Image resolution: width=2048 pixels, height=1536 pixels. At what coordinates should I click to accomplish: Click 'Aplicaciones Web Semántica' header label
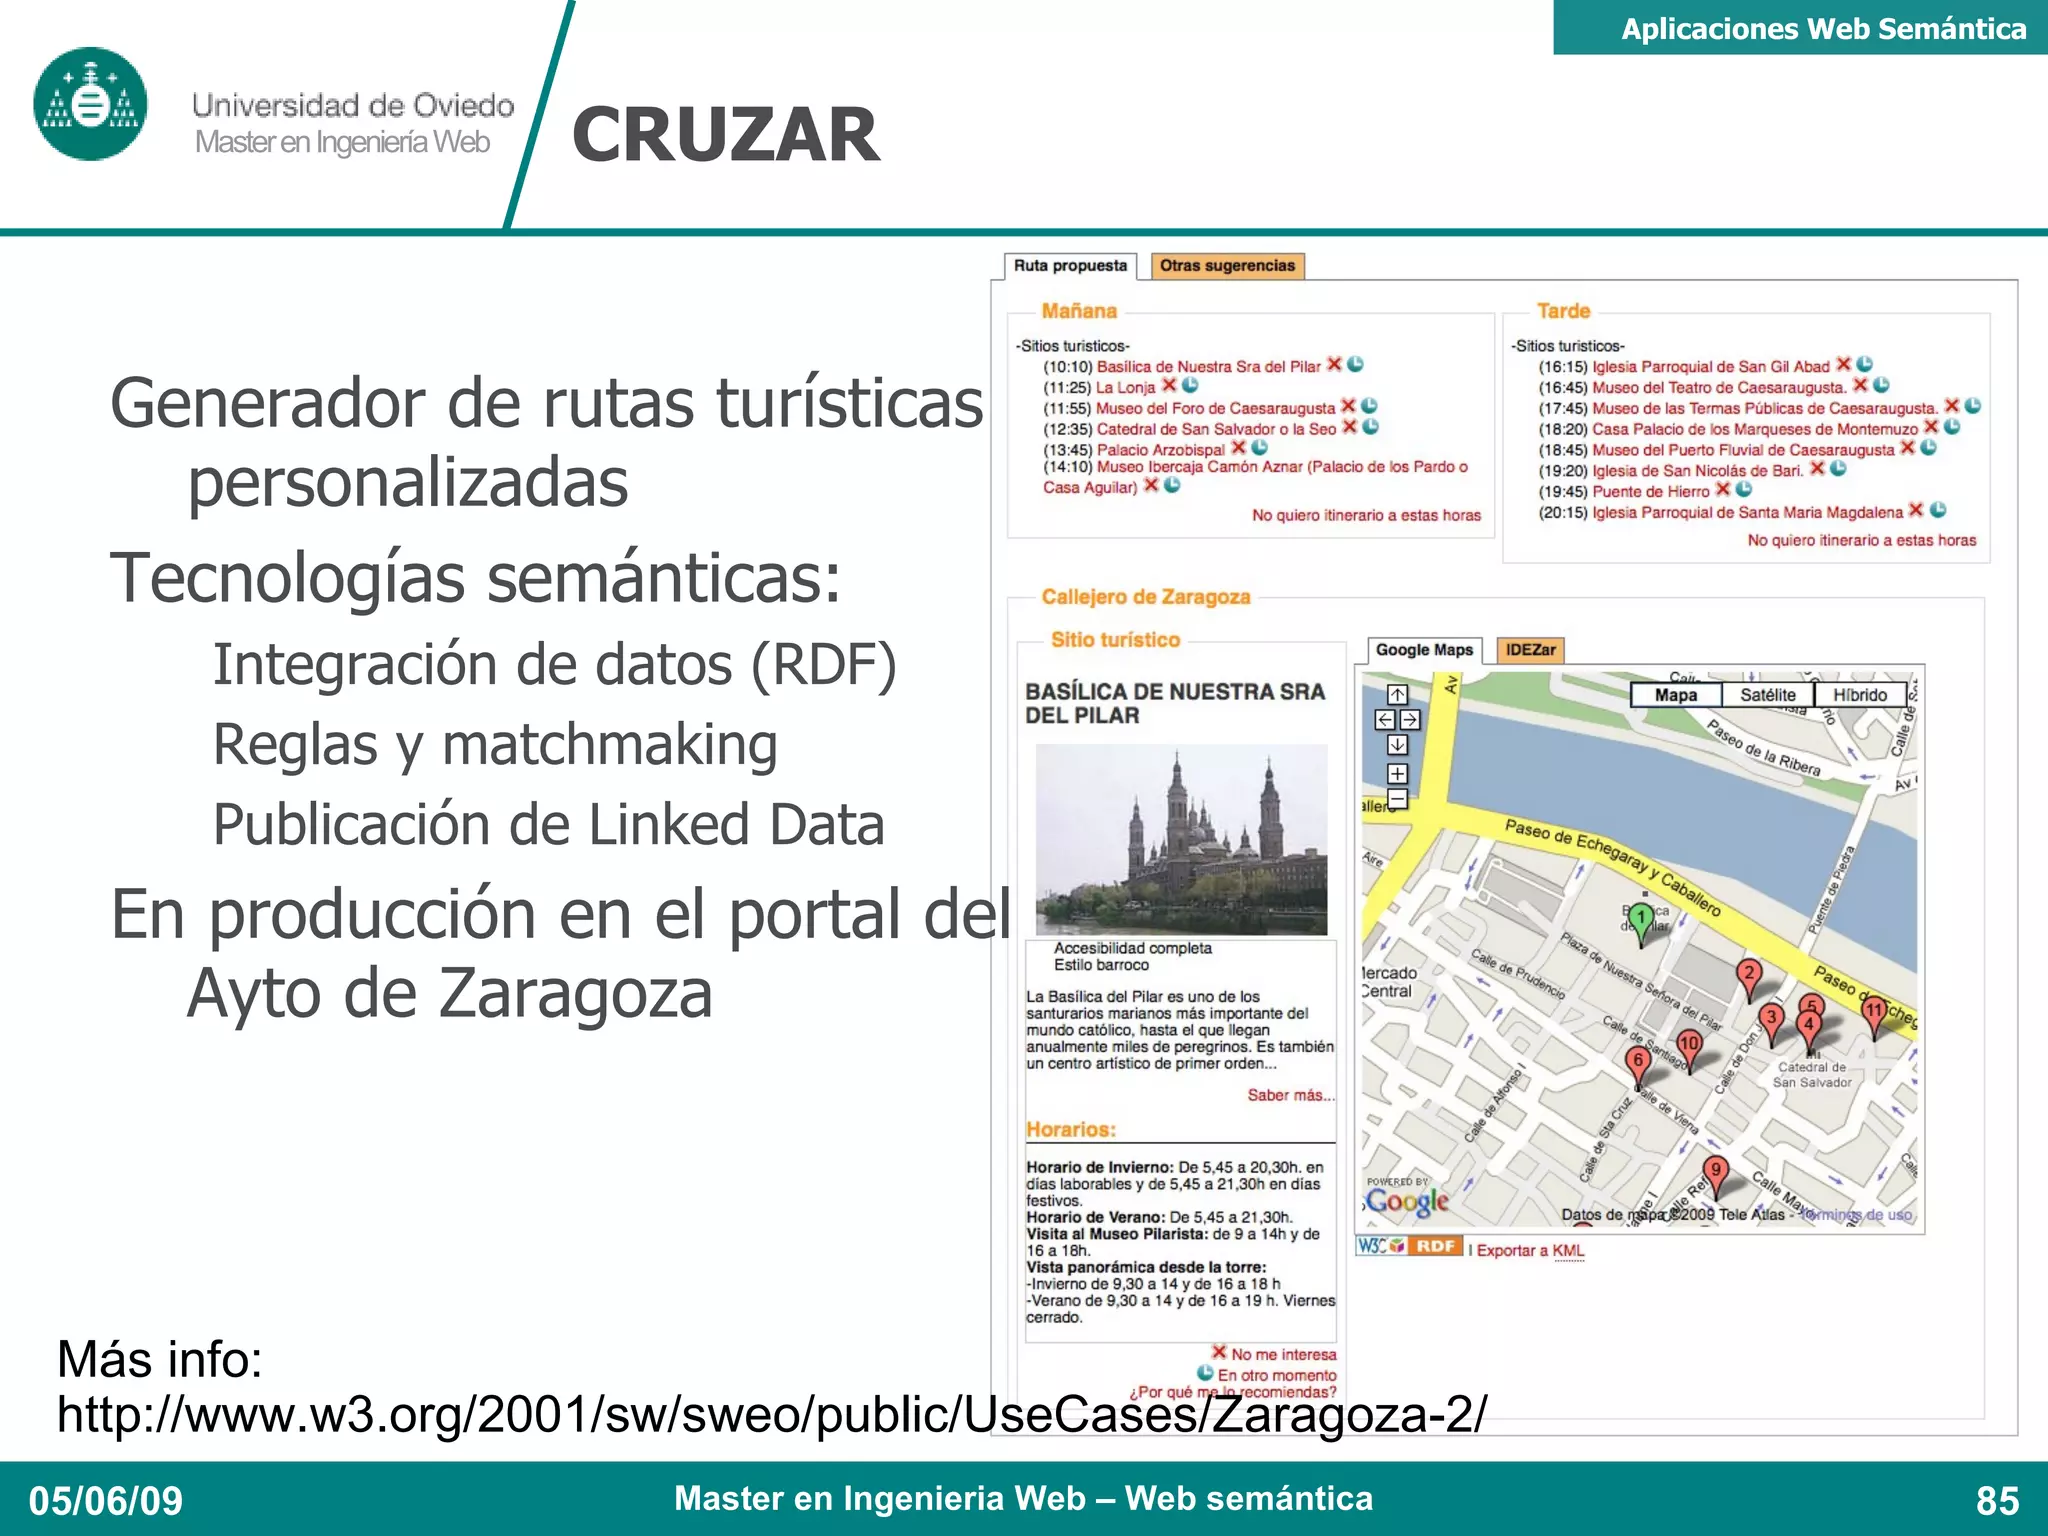tap(1823, 29)
